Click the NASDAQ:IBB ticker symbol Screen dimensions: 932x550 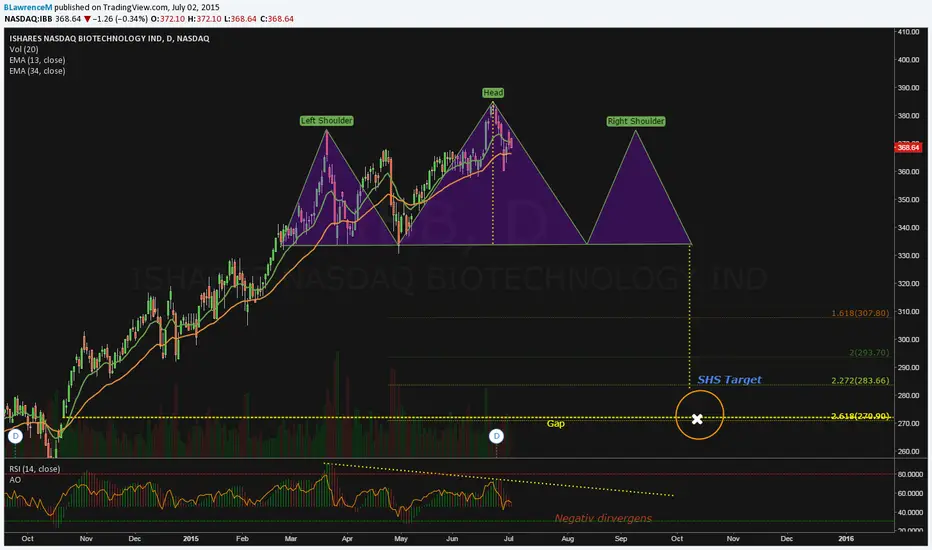[29, 19]
